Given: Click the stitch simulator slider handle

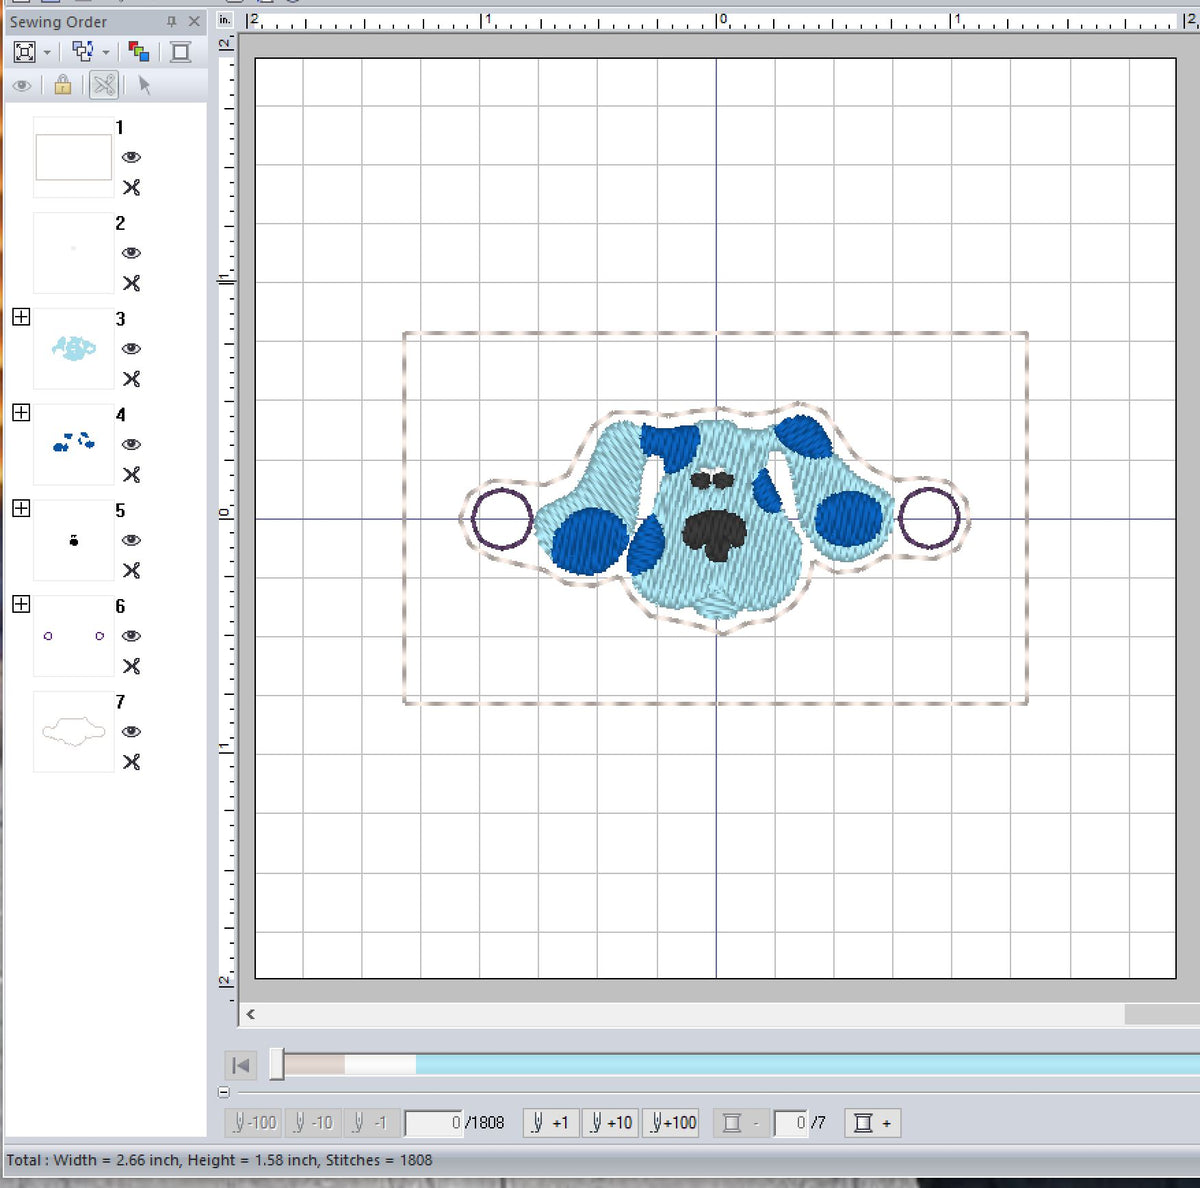Looking at the screenshot, I should tap(277, 1065).
